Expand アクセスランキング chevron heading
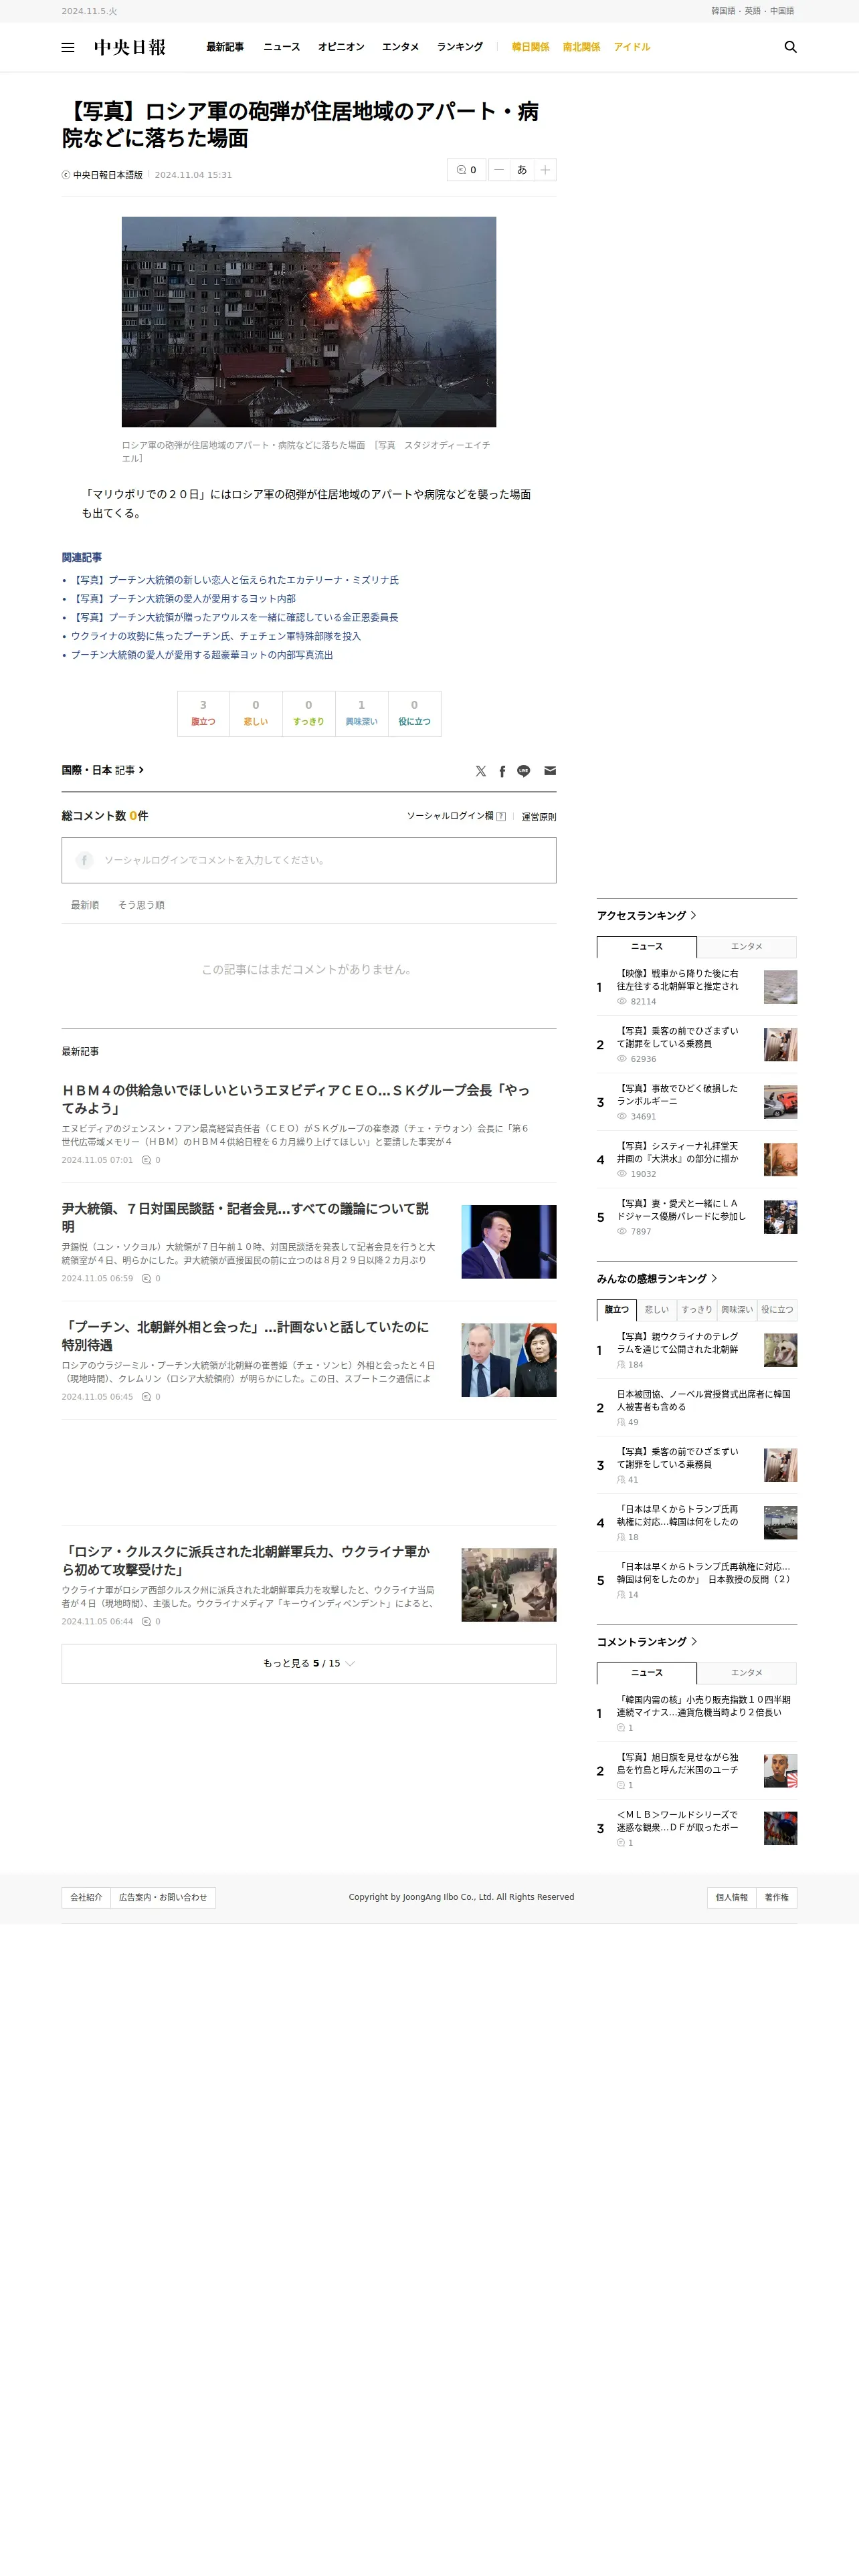 647,916
